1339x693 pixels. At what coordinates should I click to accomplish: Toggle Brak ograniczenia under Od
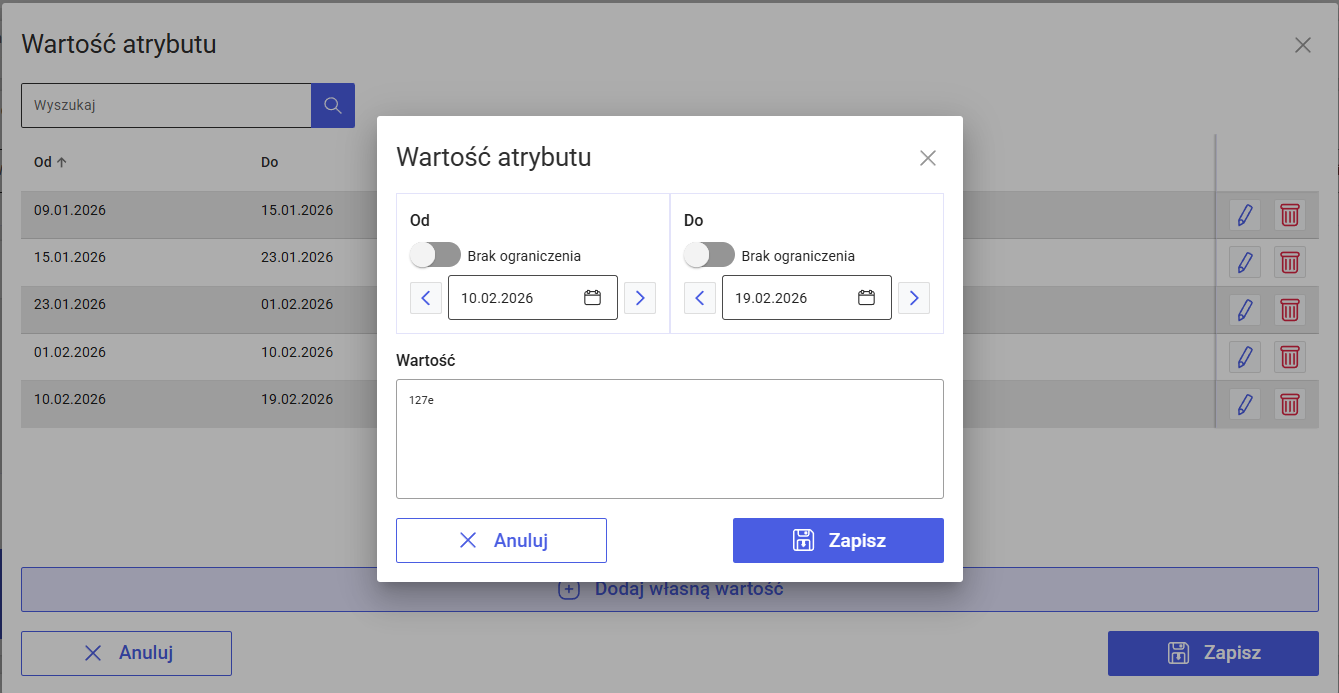pyautogui.click(x=435, y=255)
